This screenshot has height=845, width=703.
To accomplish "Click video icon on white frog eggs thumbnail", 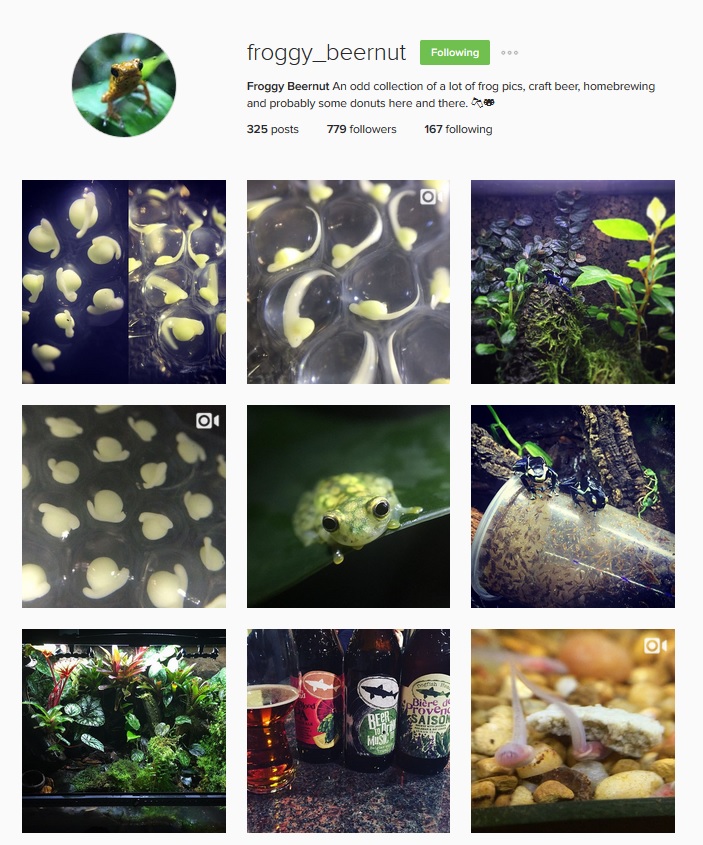I will point(207,420).
